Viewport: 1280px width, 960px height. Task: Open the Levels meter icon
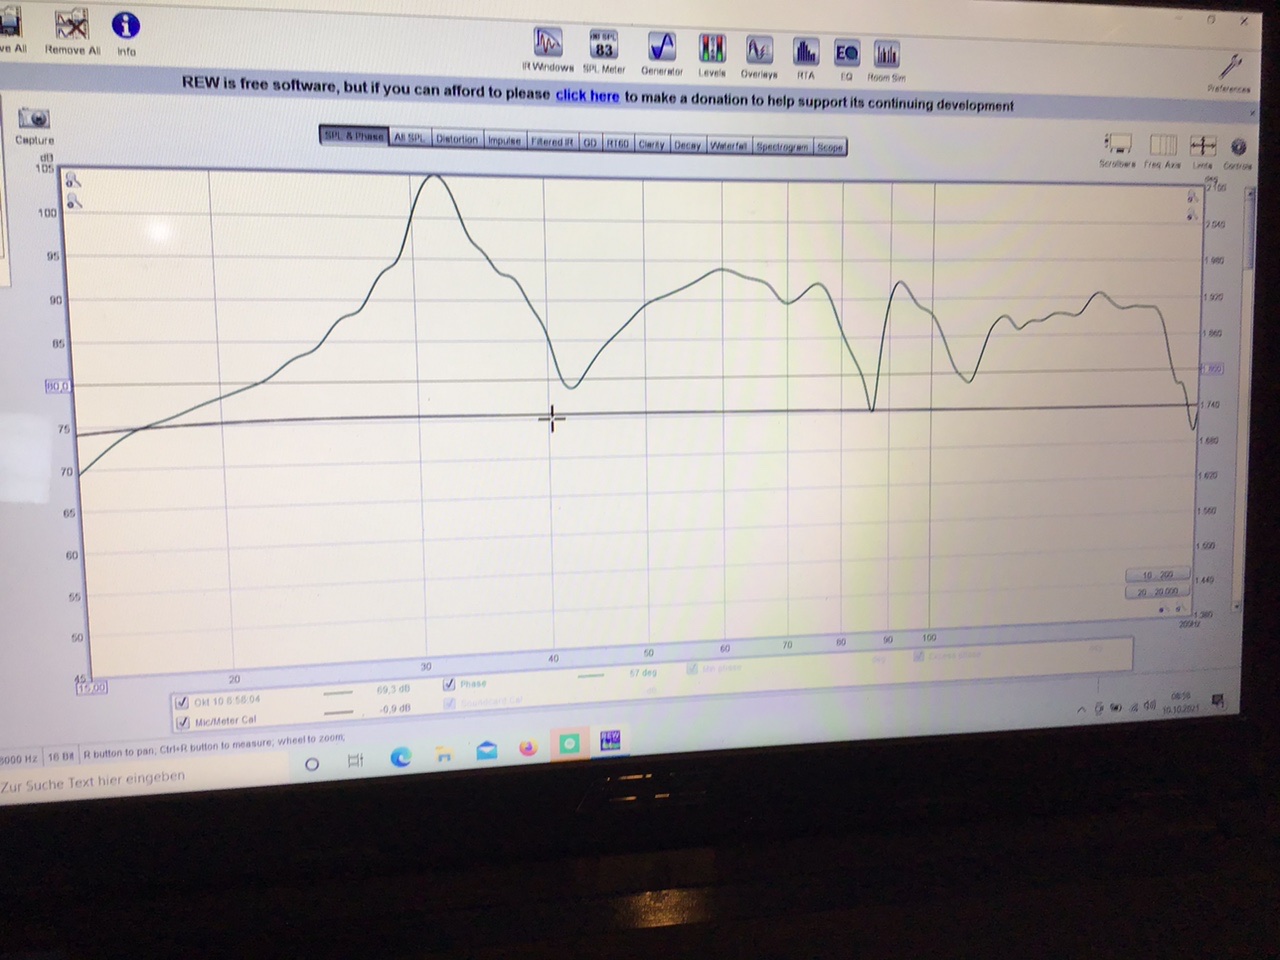(x=712, y=51)
